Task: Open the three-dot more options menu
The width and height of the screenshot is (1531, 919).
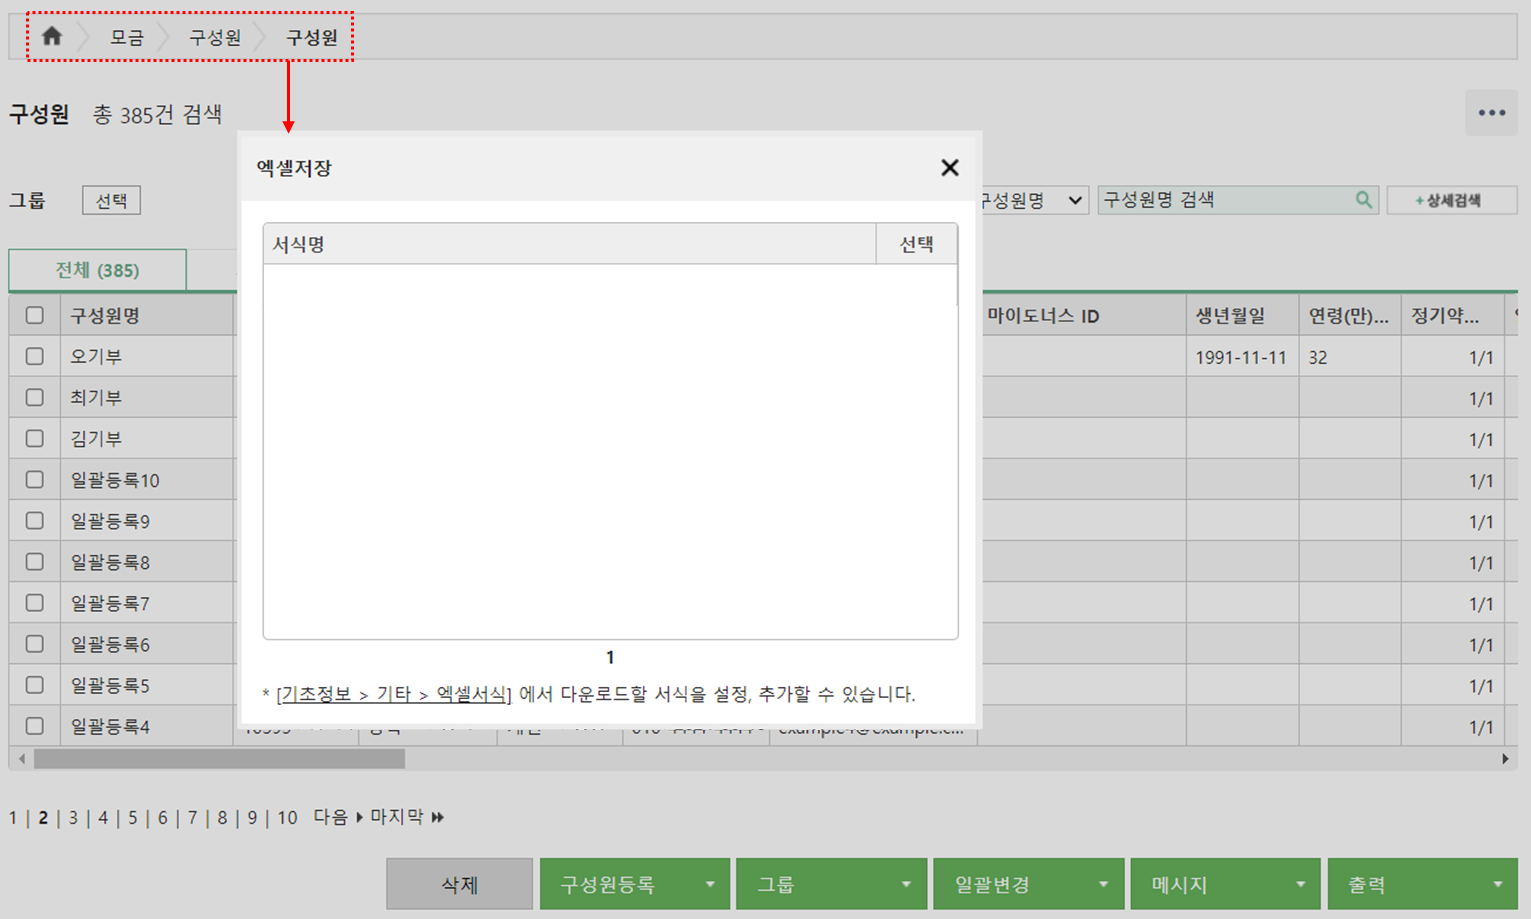Action: pyautogui.click(x=1491, y=113)
